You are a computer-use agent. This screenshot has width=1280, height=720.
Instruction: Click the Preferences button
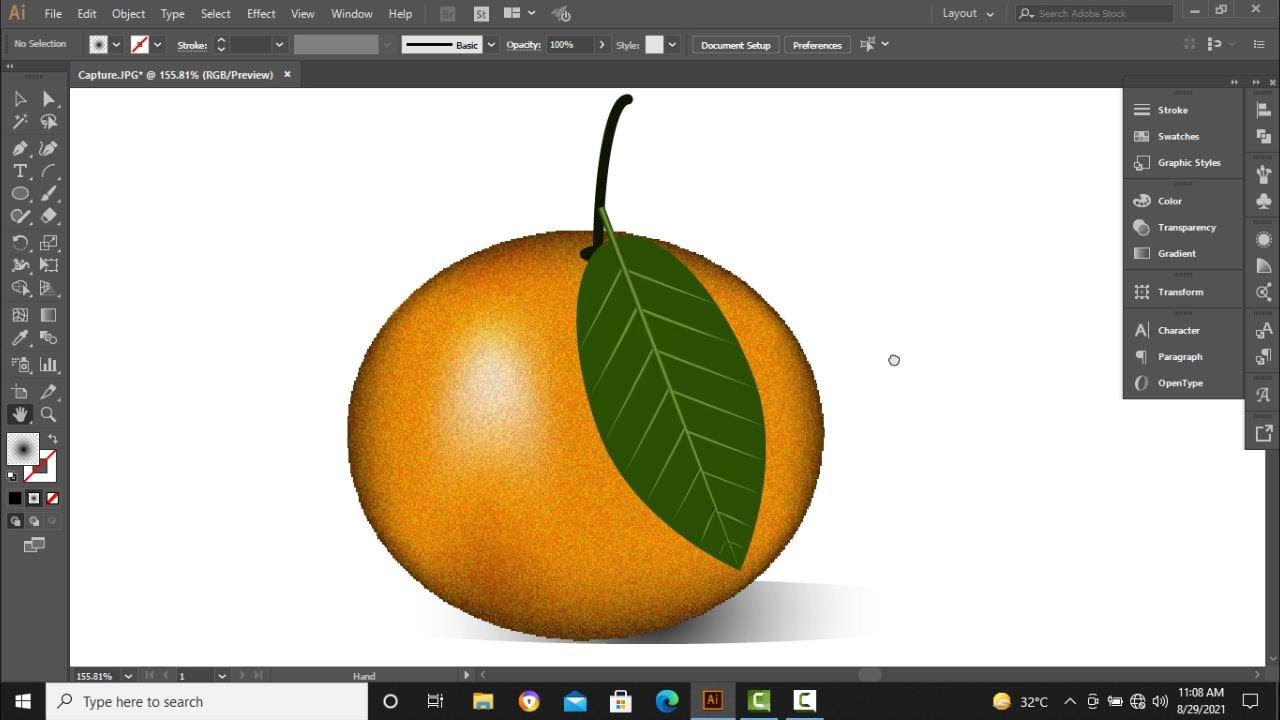point(817,45)
